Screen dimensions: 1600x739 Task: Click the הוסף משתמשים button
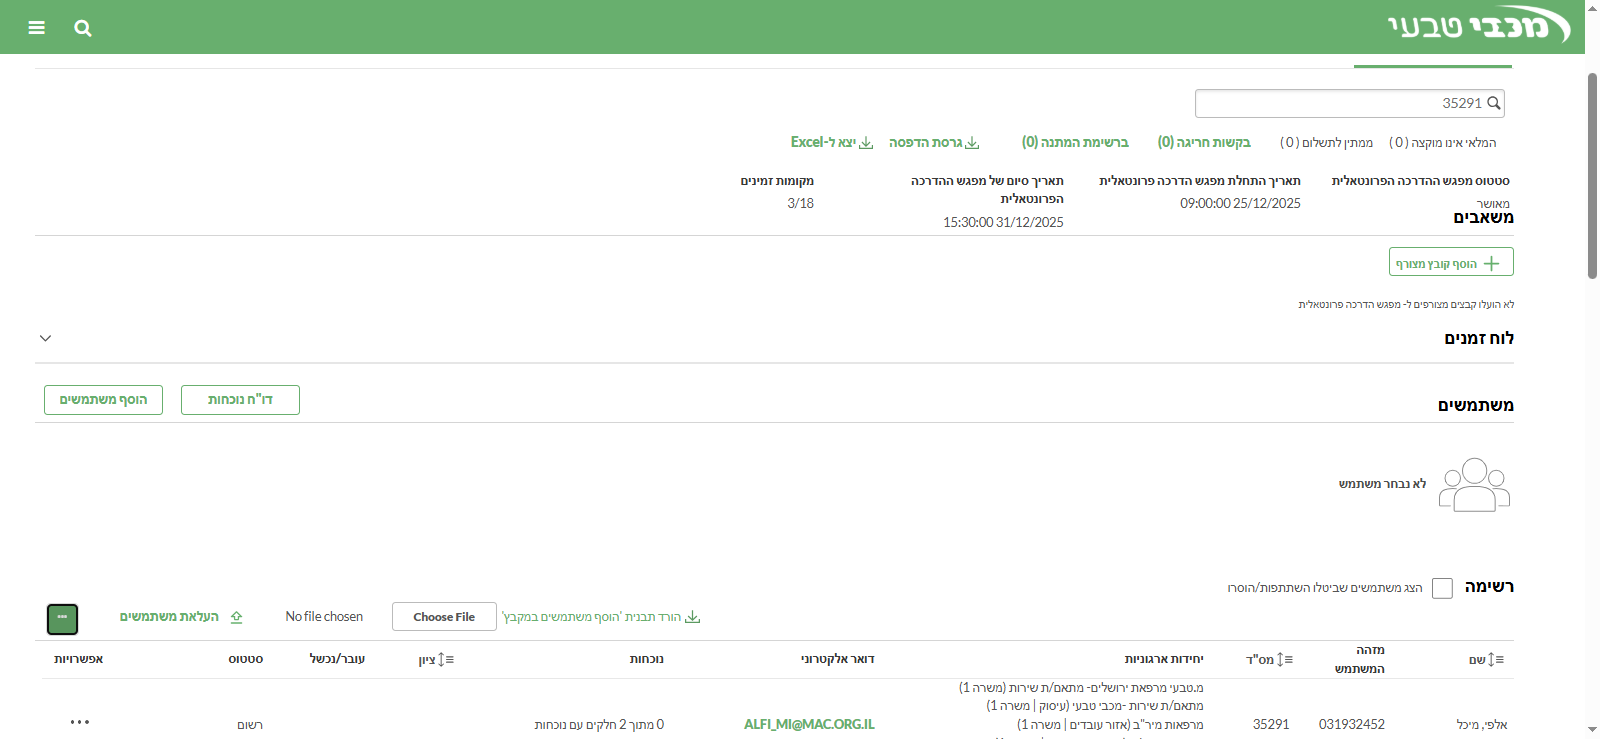pyautogui.click(x=103, y=400)
